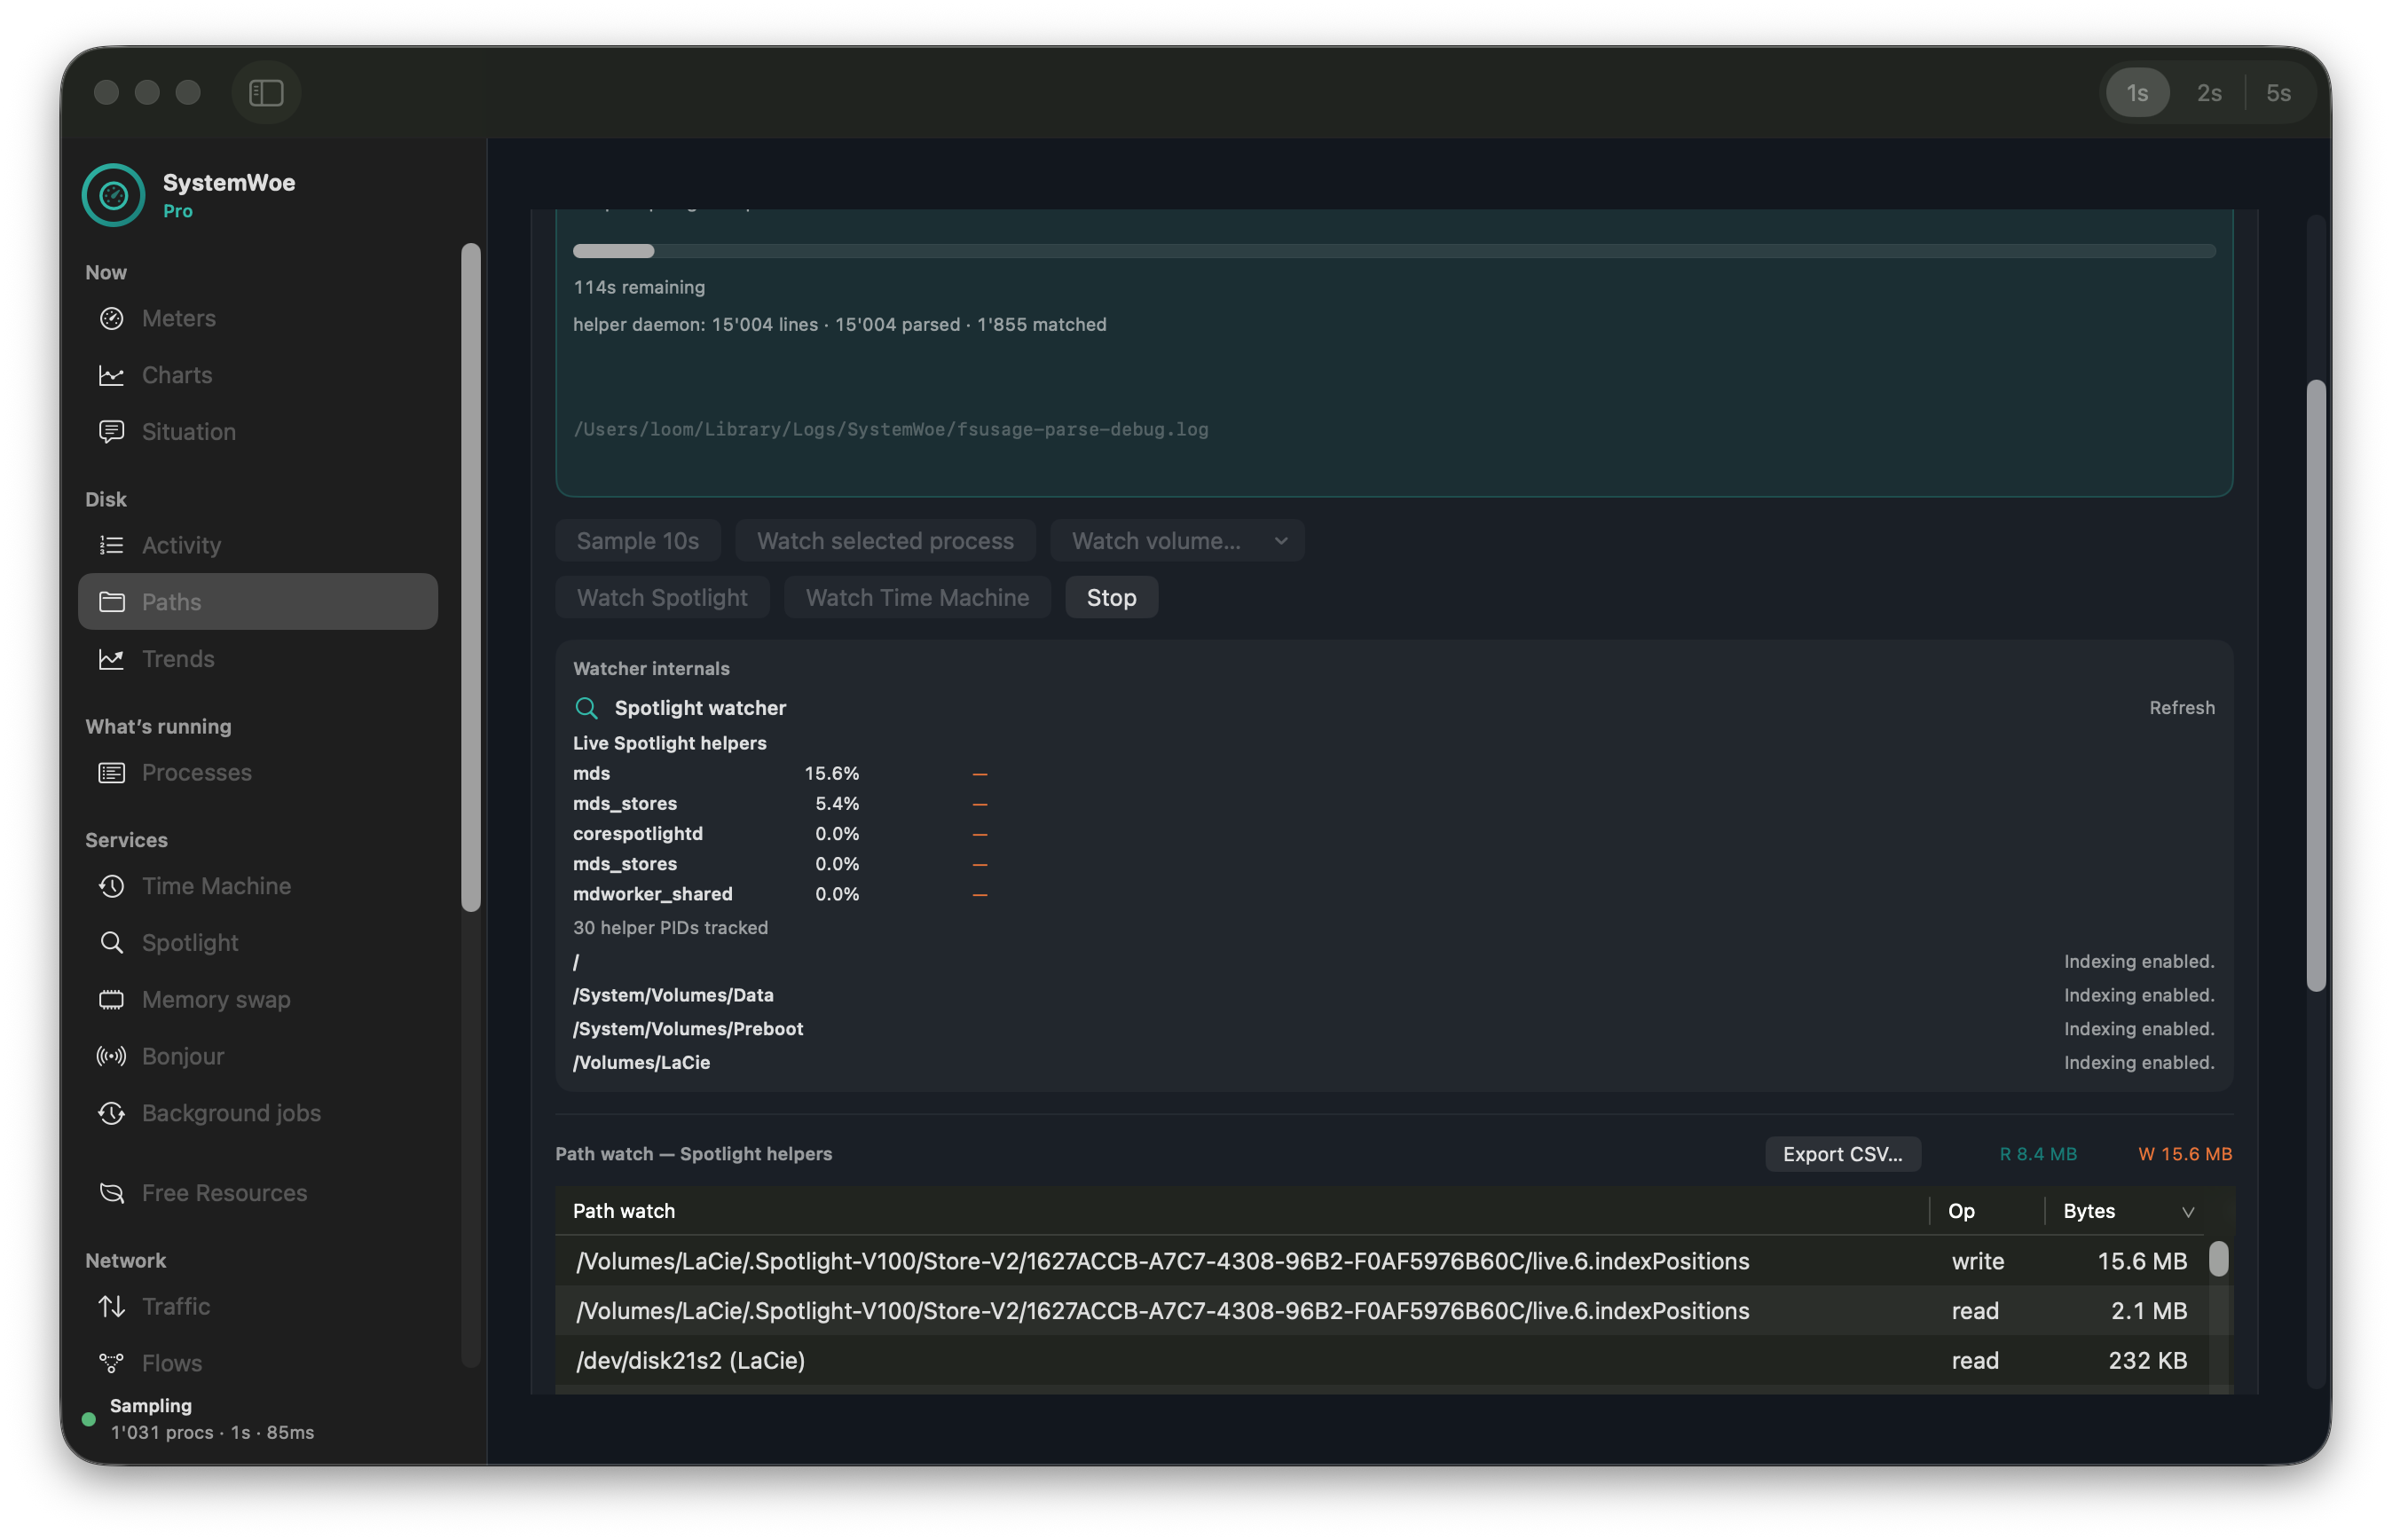Set refresh interval to 2s
This screenshot has width=2392, height=1540.
tap(2209, 93)
